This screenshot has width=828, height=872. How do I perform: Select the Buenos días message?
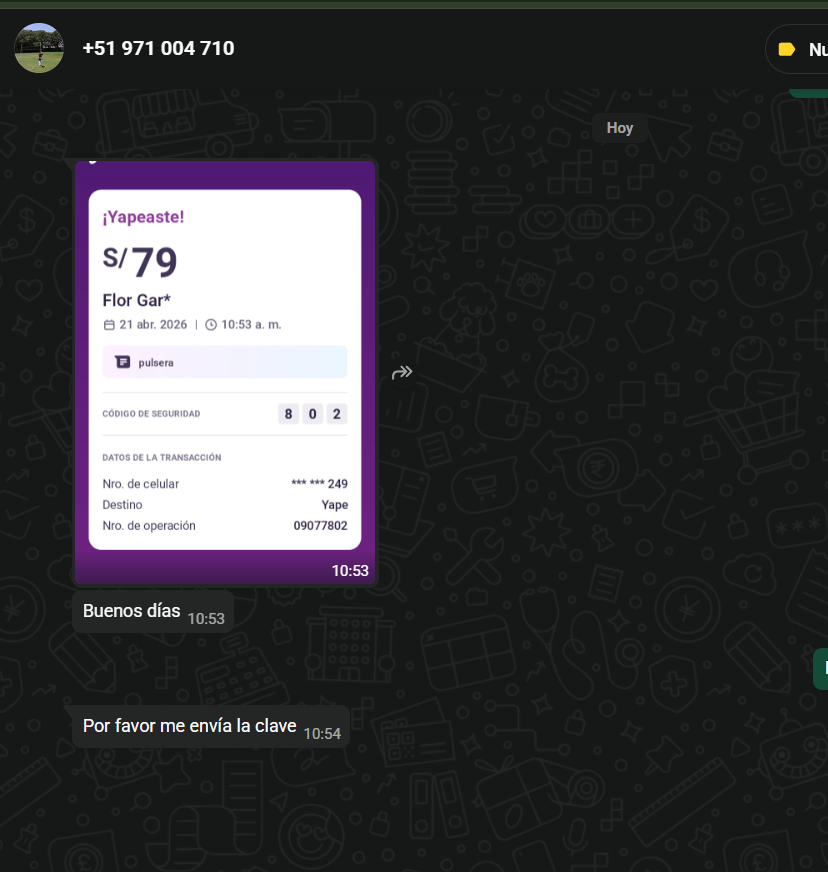(x=153, y=611)
